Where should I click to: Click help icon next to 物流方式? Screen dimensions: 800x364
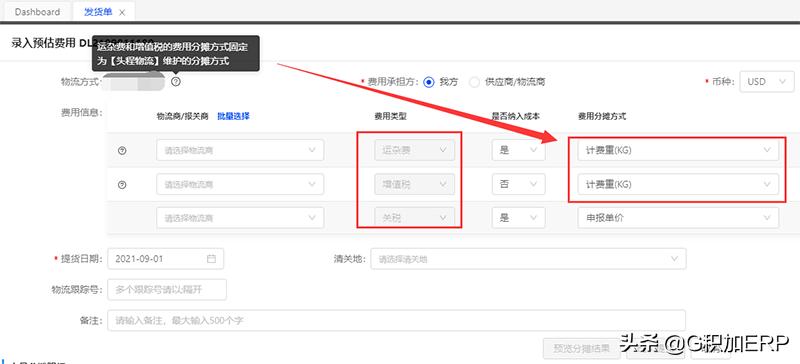176,81
